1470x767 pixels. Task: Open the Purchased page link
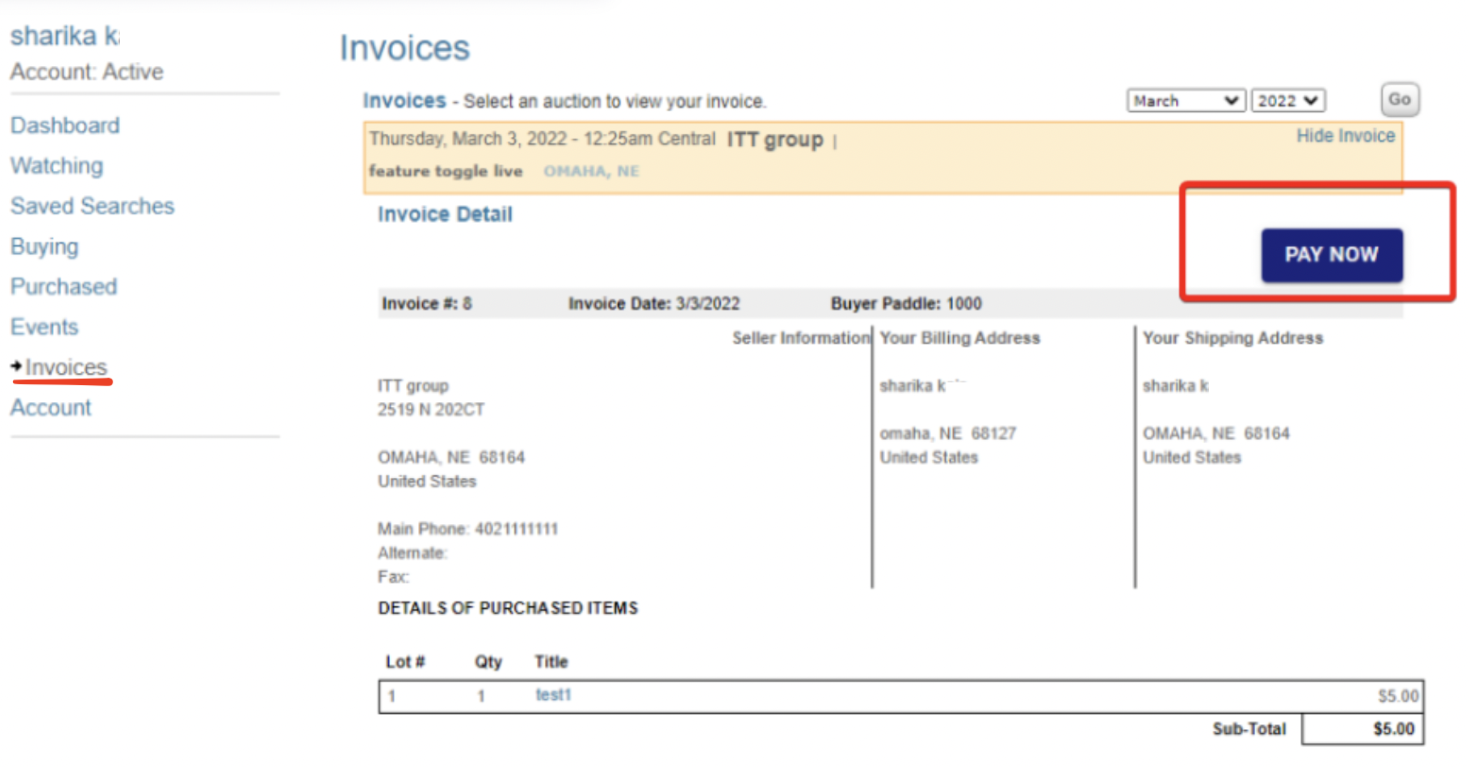click(x=63, y=287)
